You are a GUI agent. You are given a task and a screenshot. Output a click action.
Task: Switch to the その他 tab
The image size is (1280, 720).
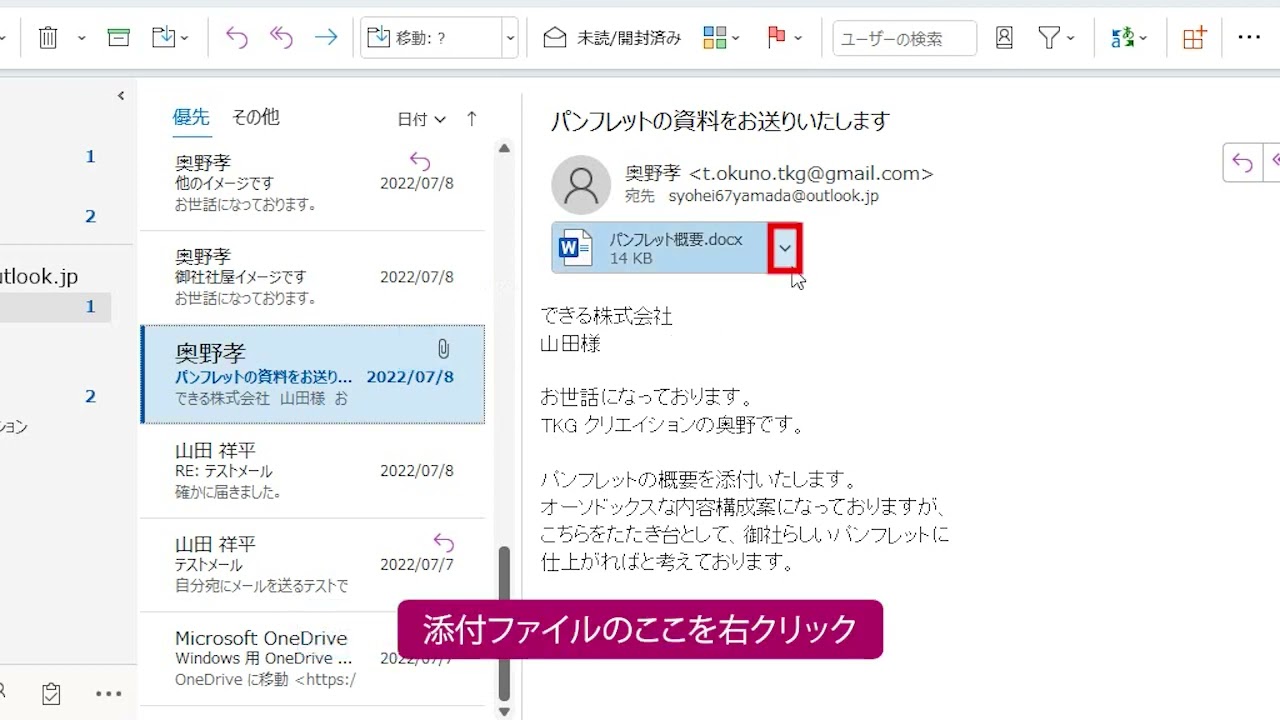click(x=256, y=117)
